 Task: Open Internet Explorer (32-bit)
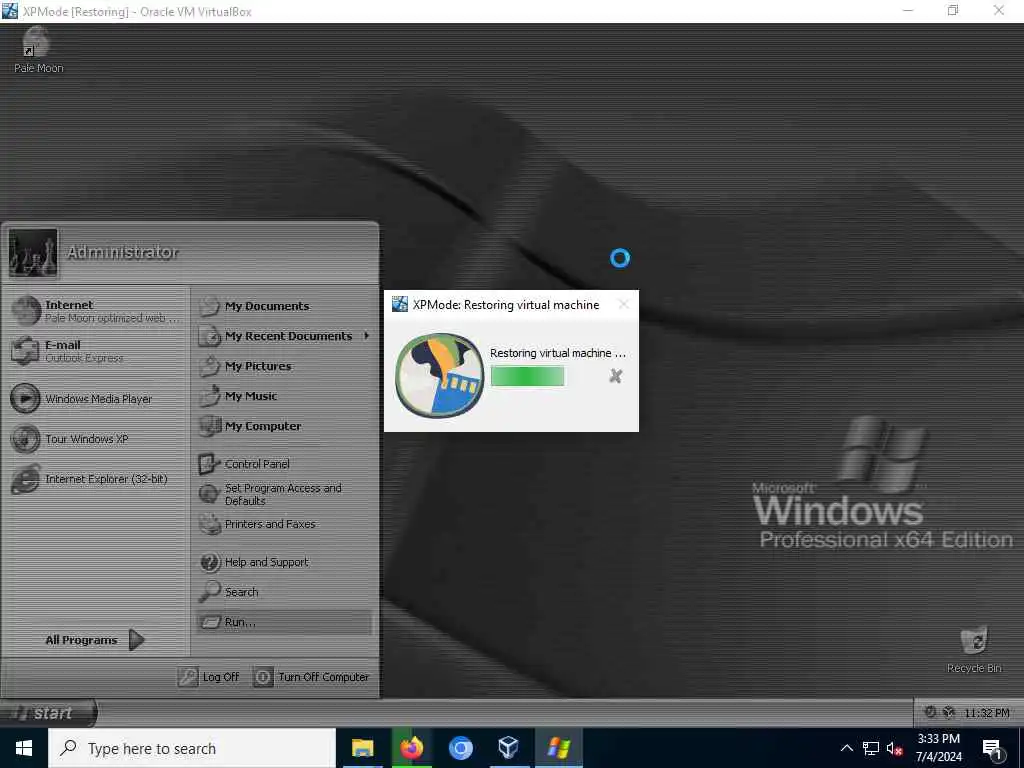(97, 479)
